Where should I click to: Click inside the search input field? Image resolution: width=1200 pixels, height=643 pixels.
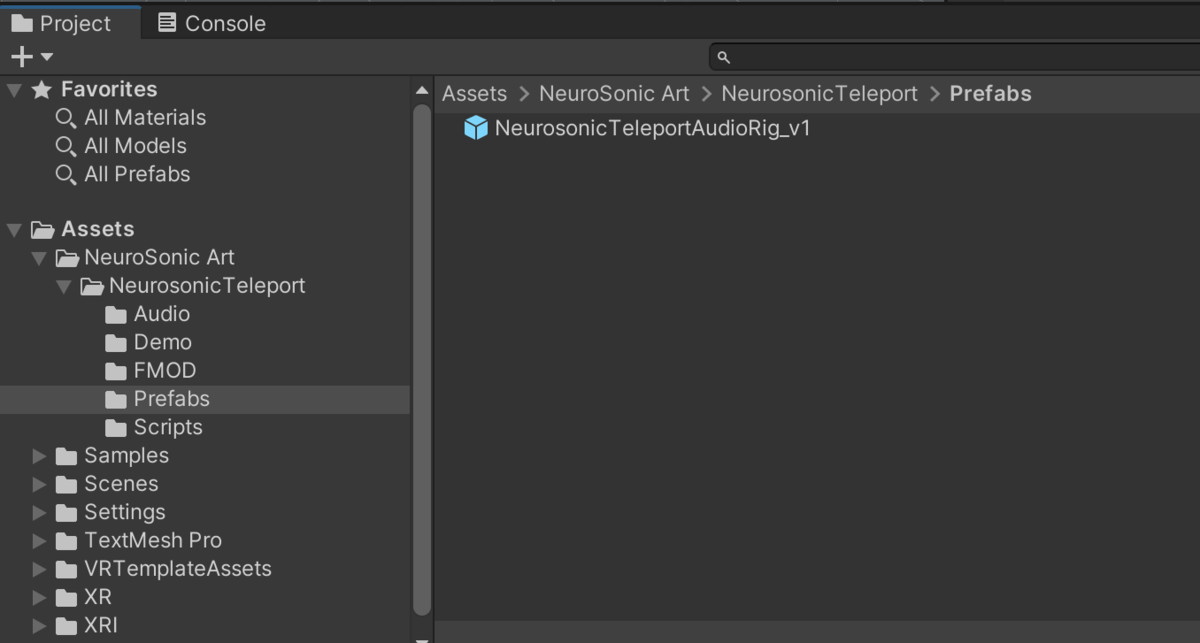[x=900, y=57]
